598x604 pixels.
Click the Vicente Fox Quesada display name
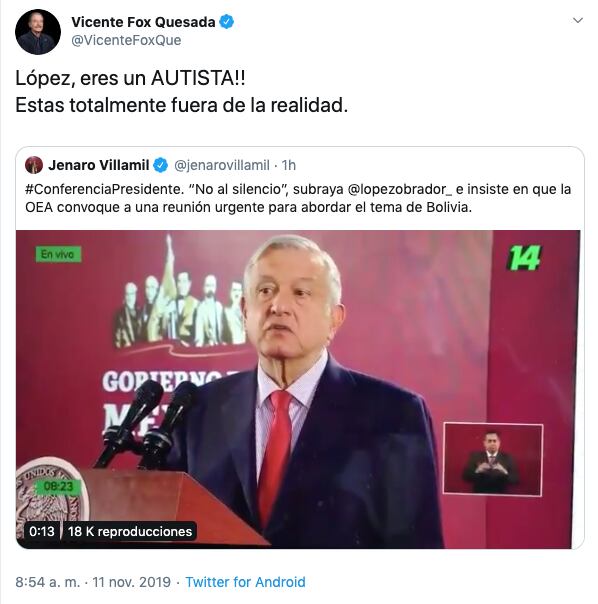pyautogui.click(x=143, y=22)
